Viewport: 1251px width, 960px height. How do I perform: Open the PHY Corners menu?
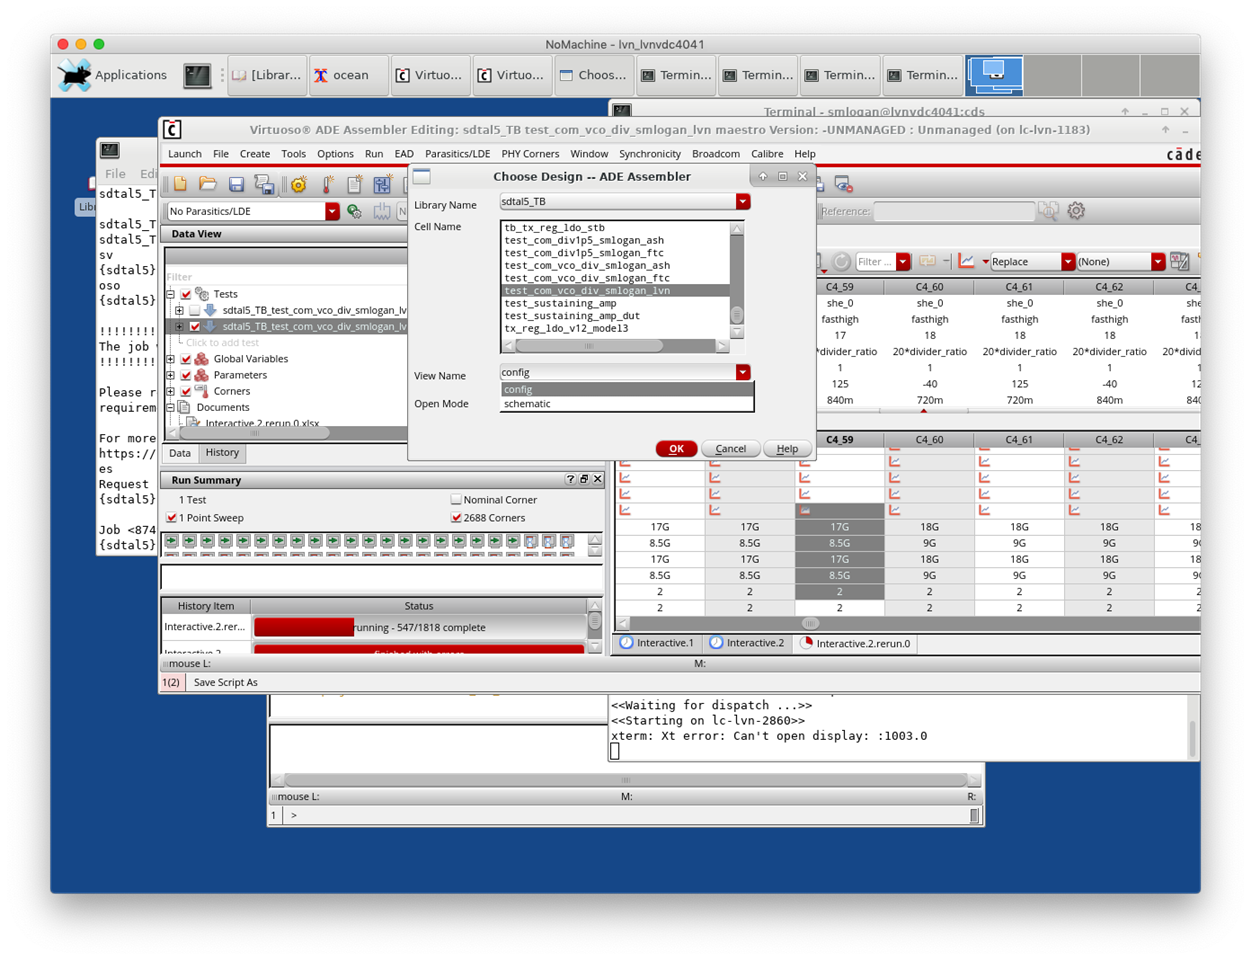point(530,154)
